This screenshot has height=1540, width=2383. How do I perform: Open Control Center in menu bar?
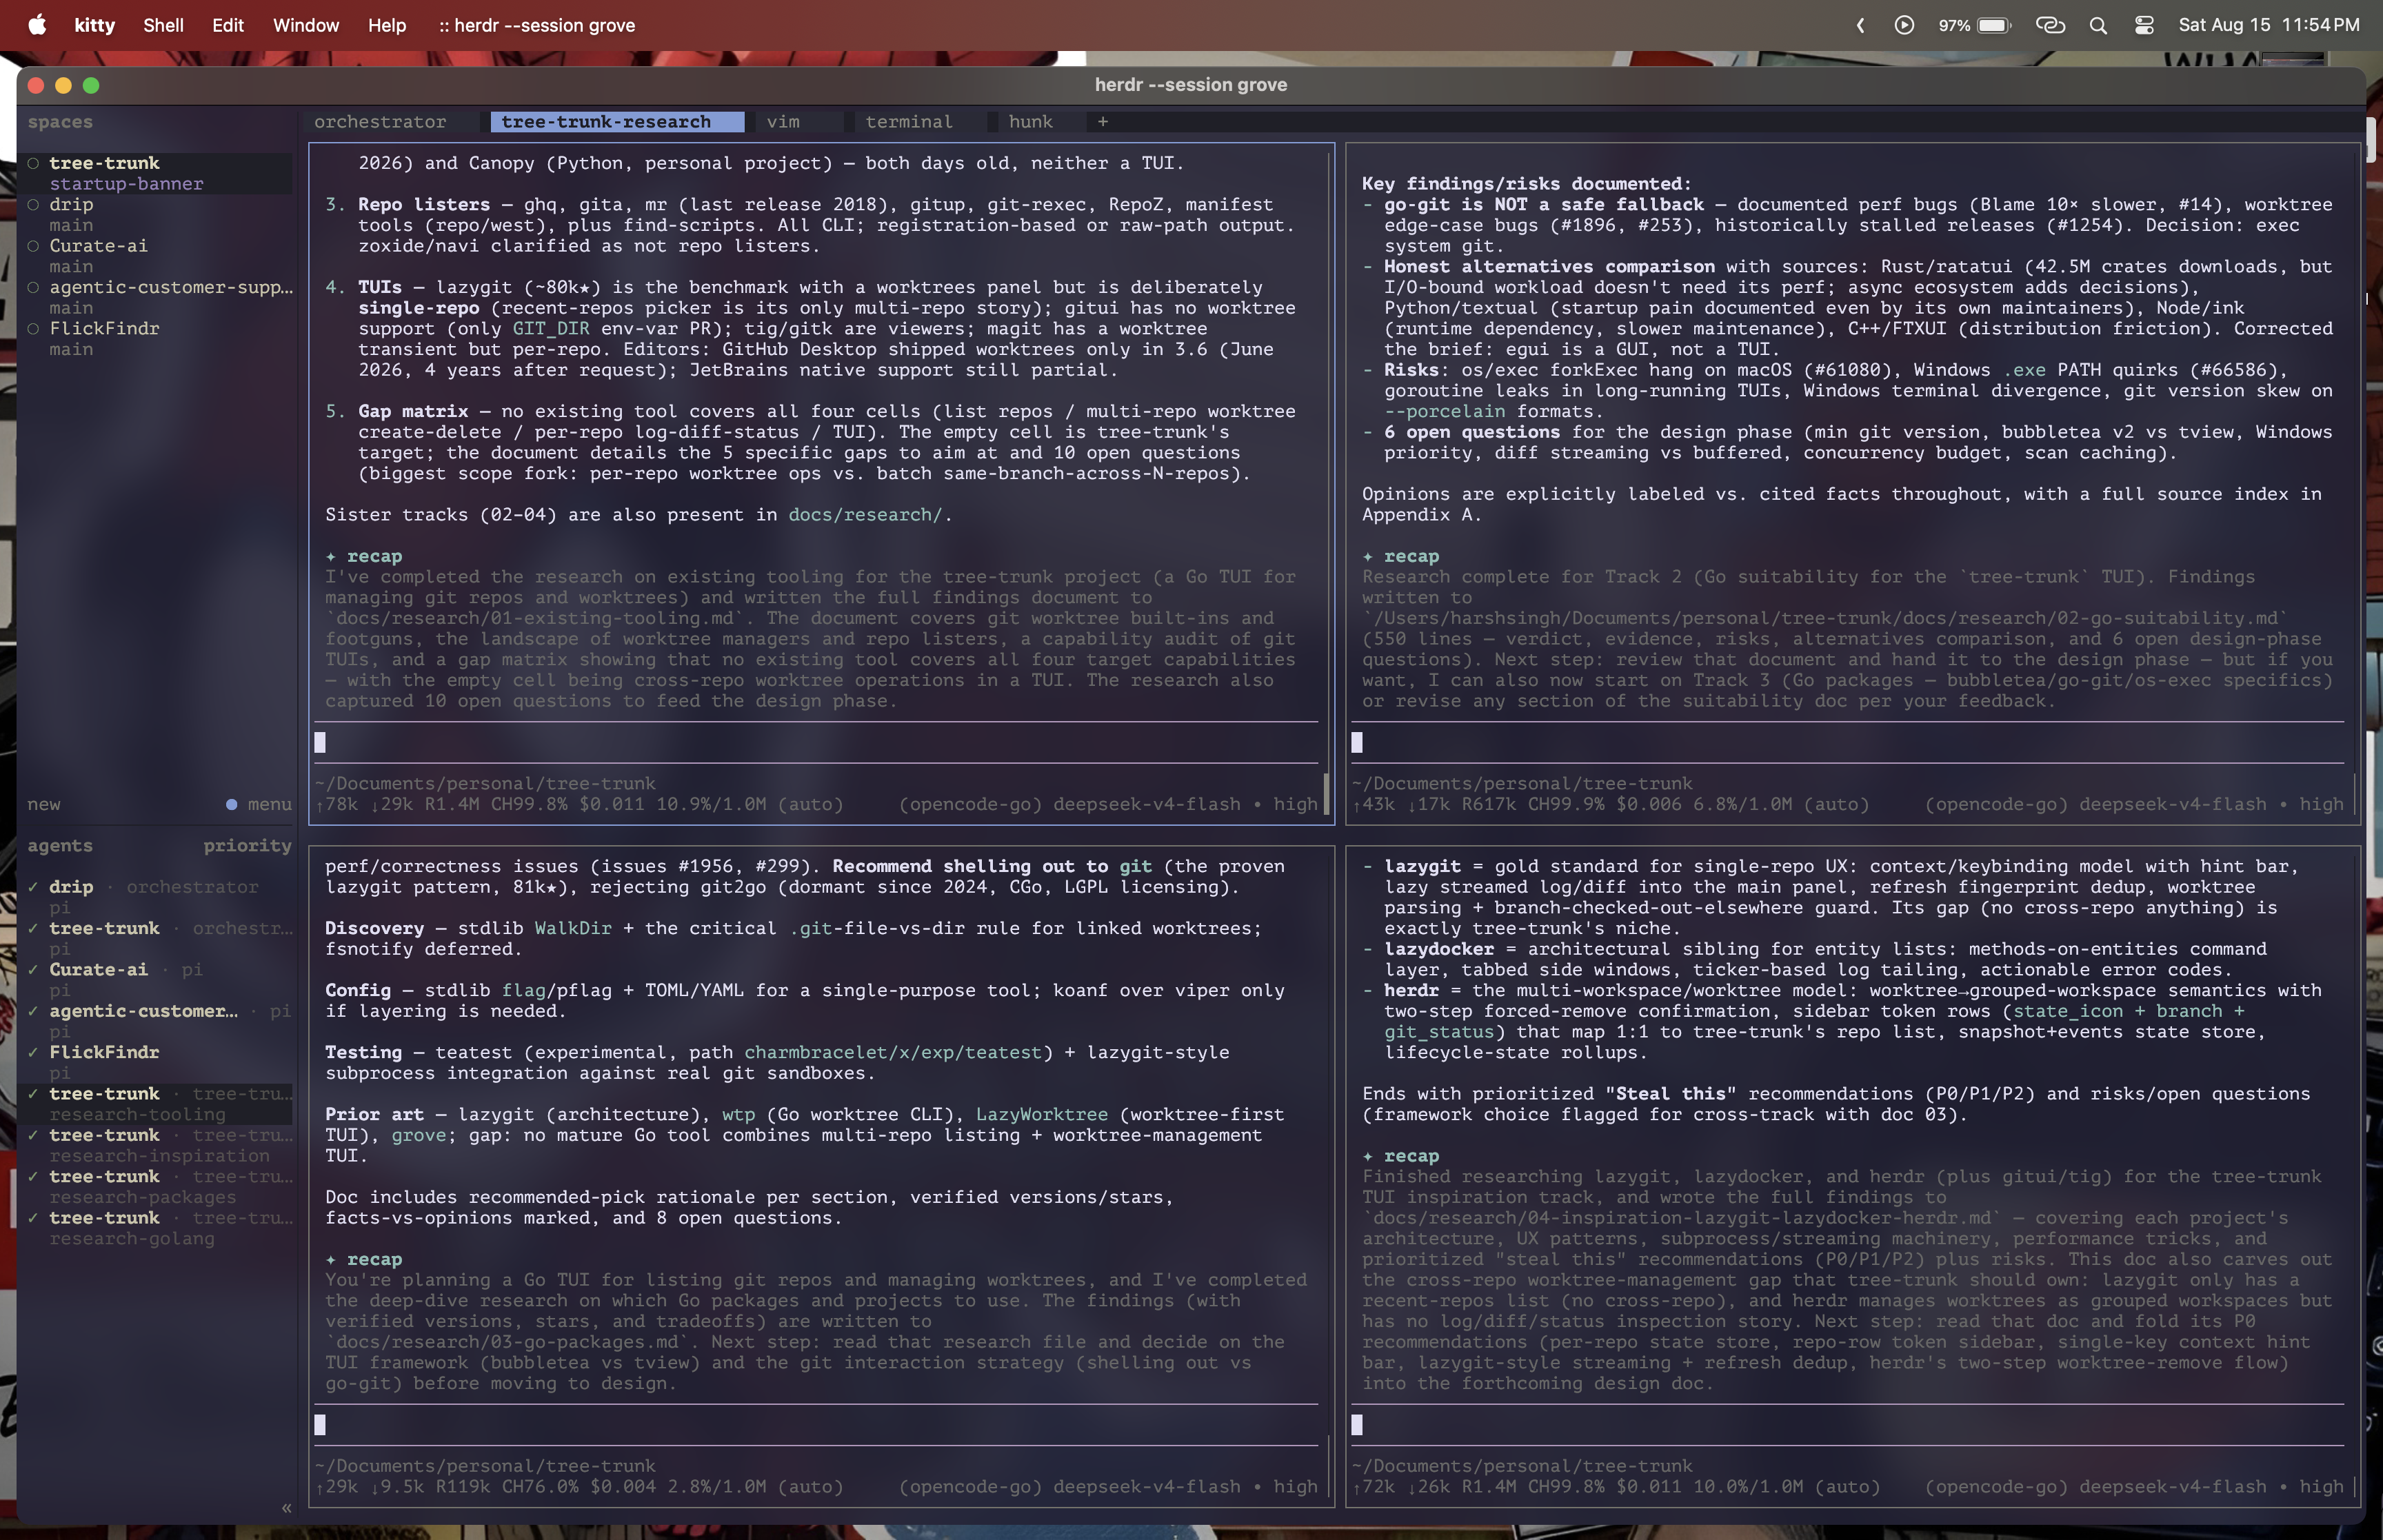click(x=2144, y=25)
